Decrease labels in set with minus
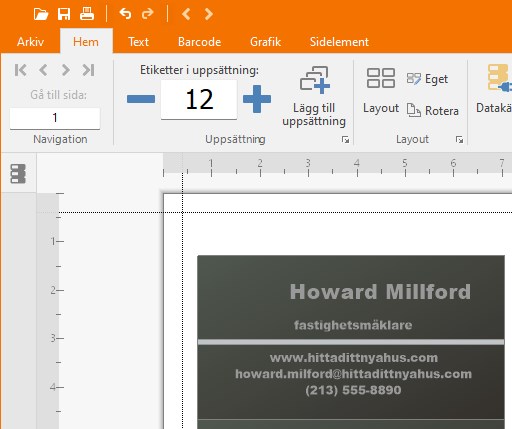This screenshot has width=512, height=429. pos(141,99)
